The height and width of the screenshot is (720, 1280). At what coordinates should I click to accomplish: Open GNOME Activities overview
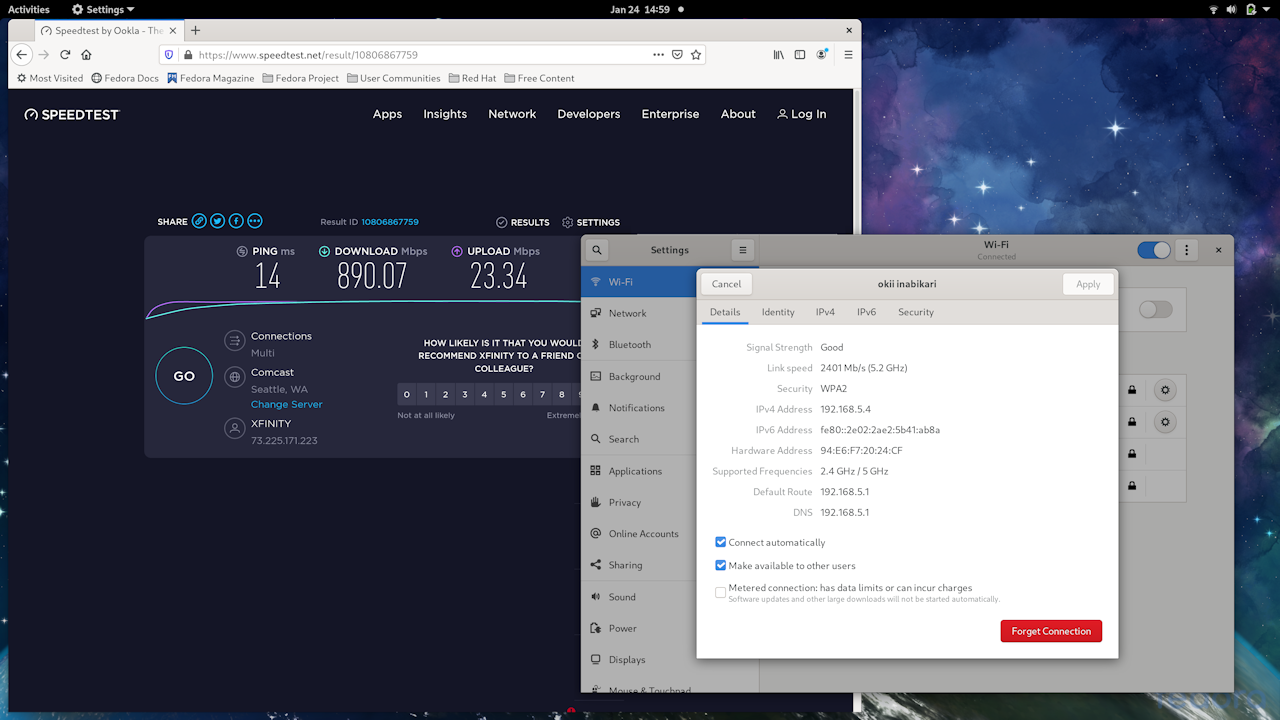29,9
